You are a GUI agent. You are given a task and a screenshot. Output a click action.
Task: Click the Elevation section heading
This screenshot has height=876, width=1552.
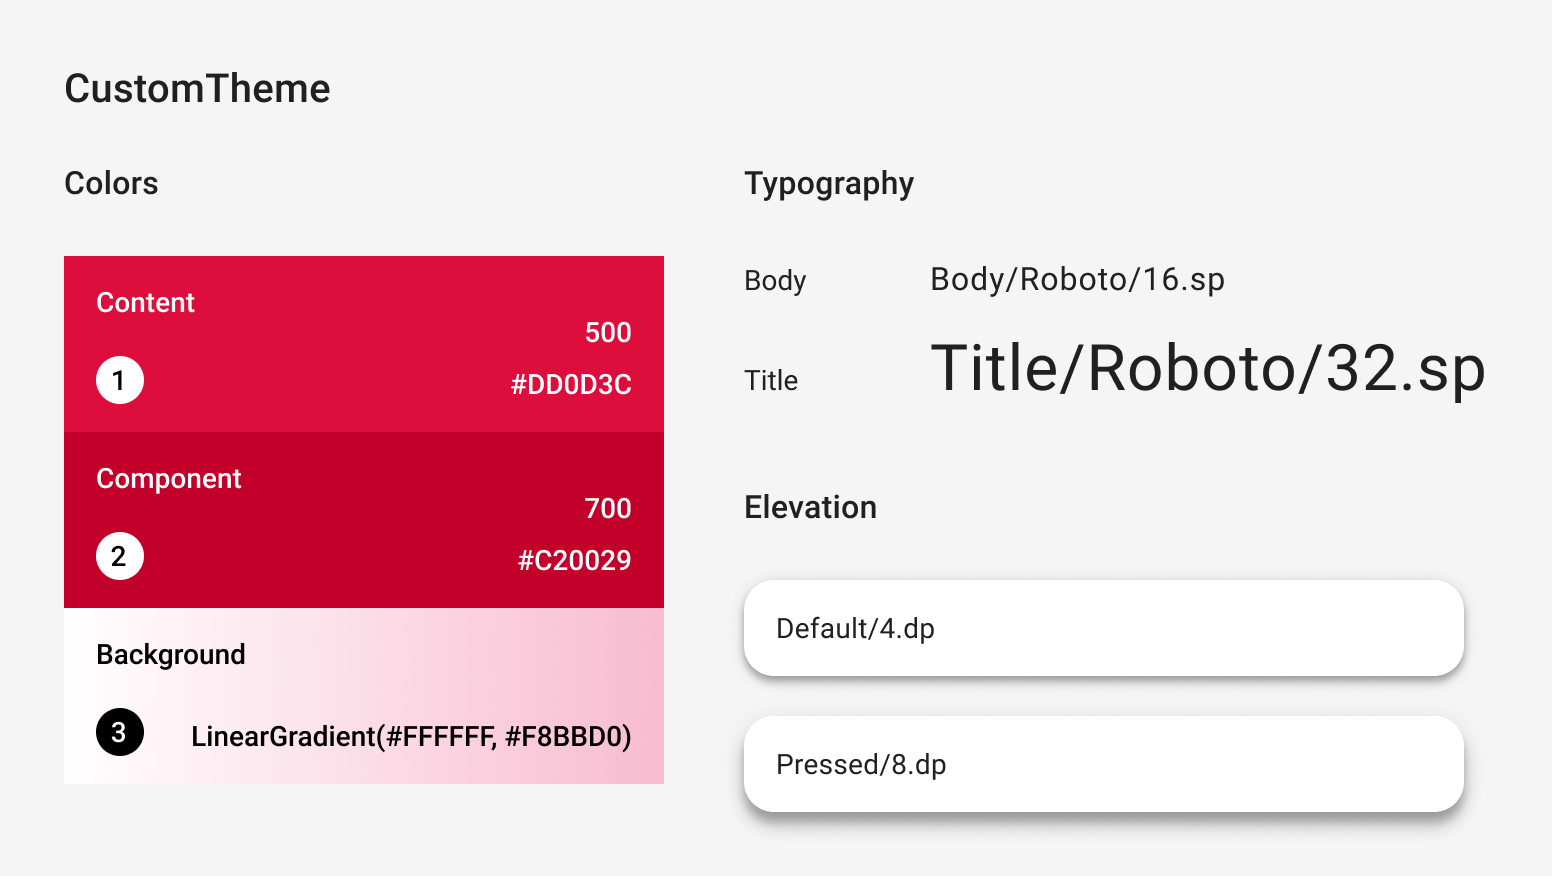810,507
